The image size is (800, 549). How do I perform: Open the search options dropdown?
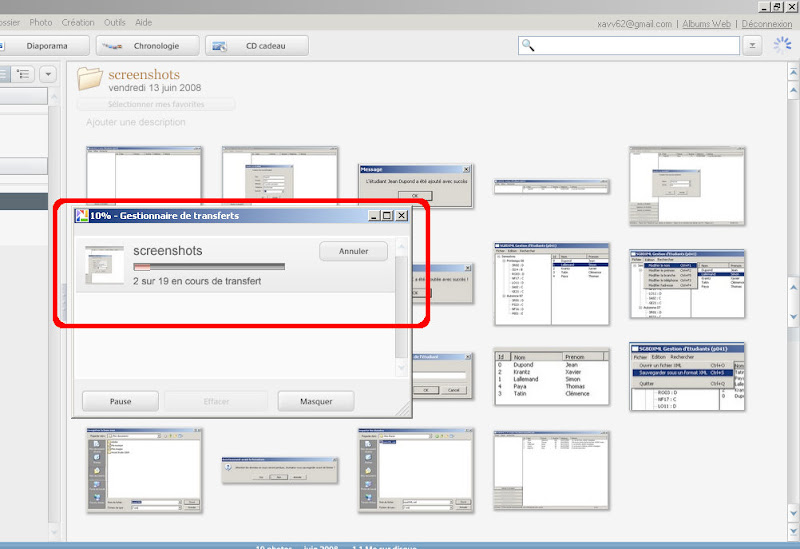tap(752, 45)
